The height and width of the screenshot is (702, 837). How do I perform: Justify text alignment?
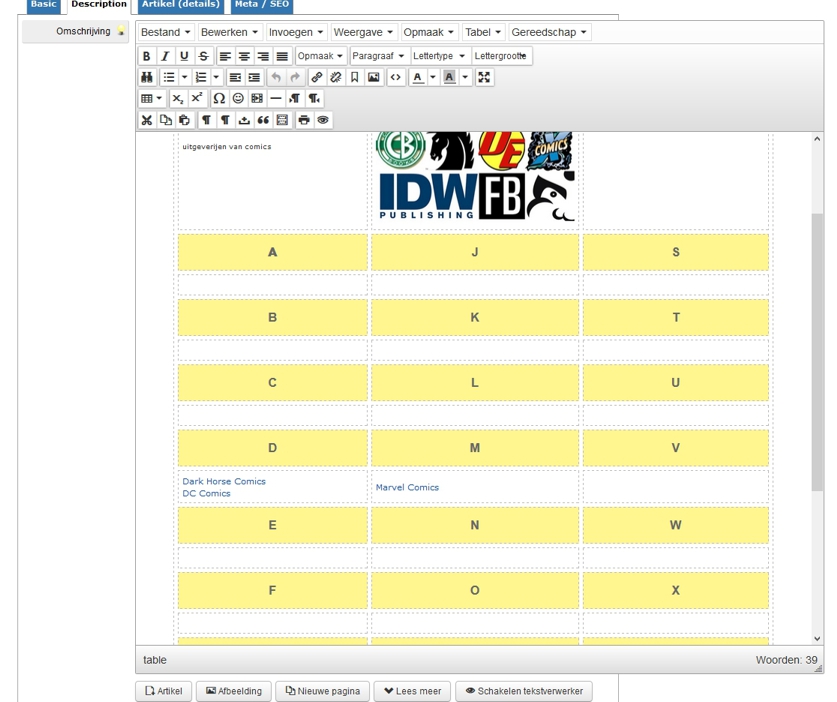point(282,56)
